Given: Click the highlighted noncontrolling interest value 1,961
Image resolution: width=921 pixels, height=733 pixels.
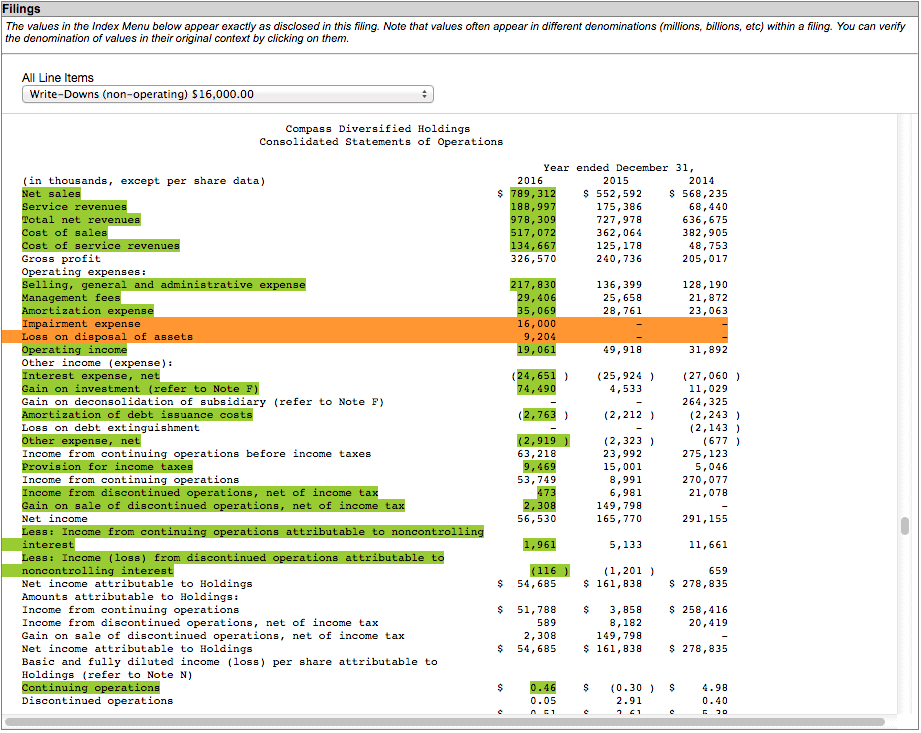Looking at the screenshot, I should pos(540,544).
